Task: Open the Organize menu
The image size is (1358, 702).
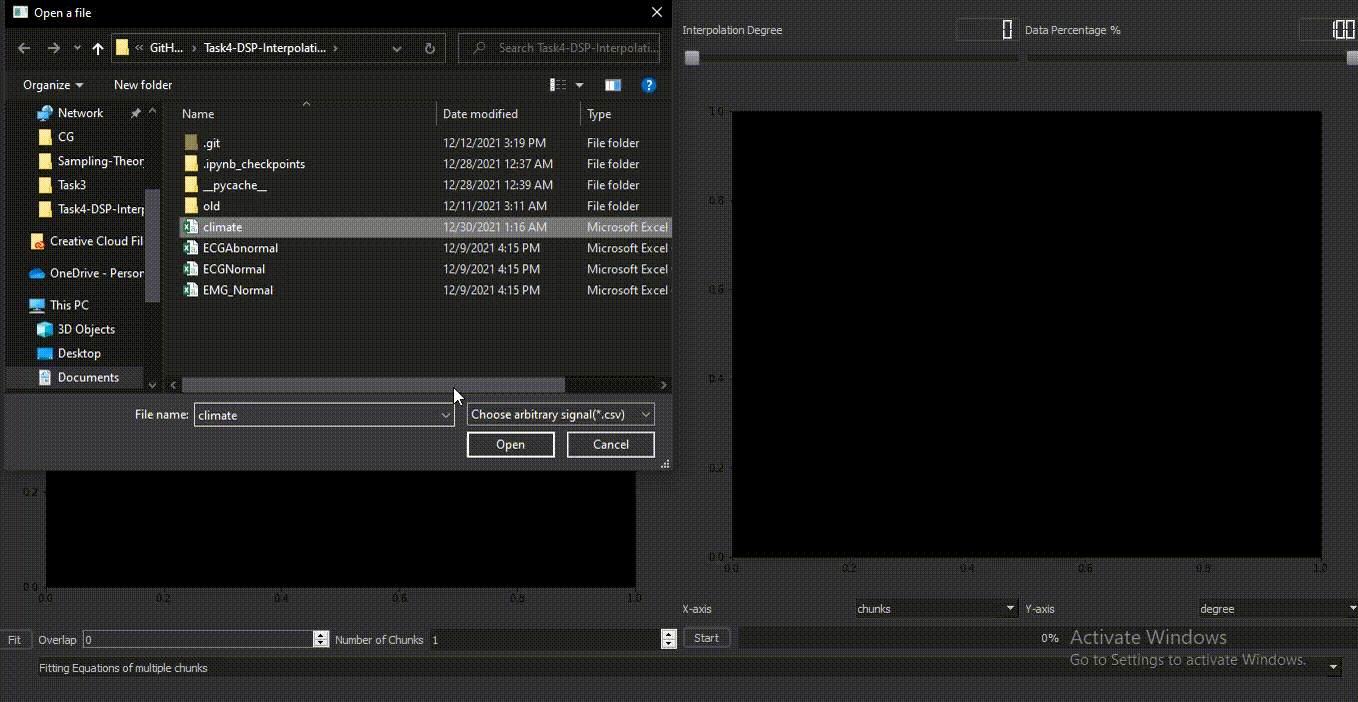Action: (53, 85)
